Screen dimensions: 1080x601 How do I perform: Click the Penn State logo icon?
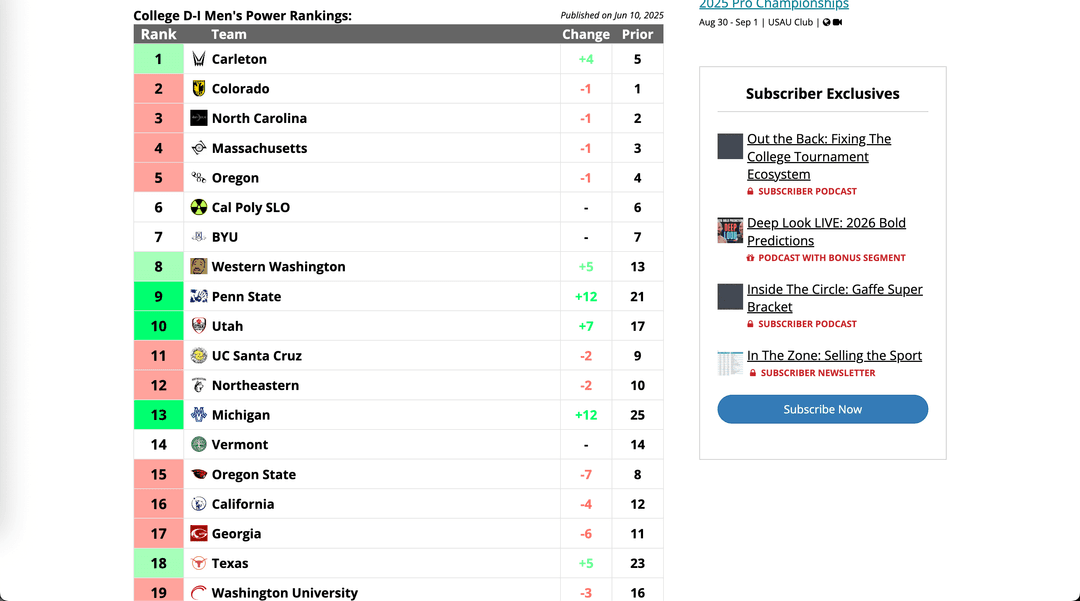(200, 296)
